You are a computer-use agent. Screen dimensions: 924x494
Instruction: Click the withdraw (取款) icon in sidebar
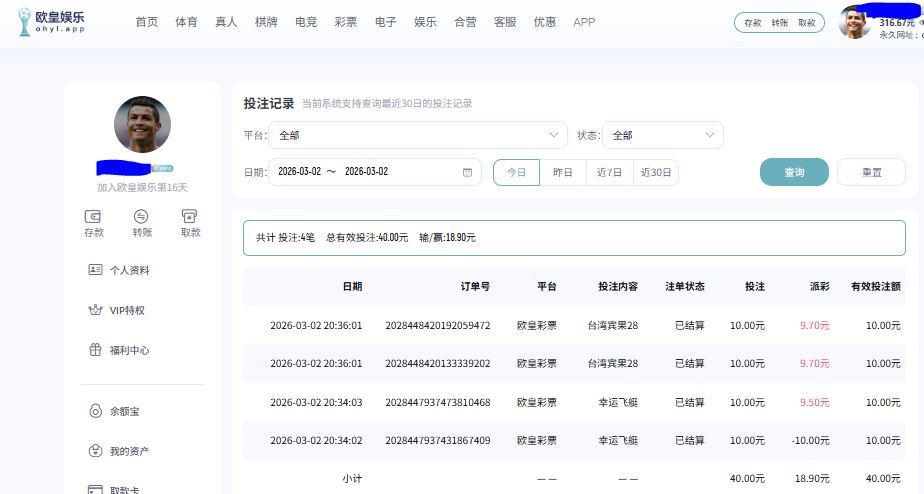pos(190,216)
